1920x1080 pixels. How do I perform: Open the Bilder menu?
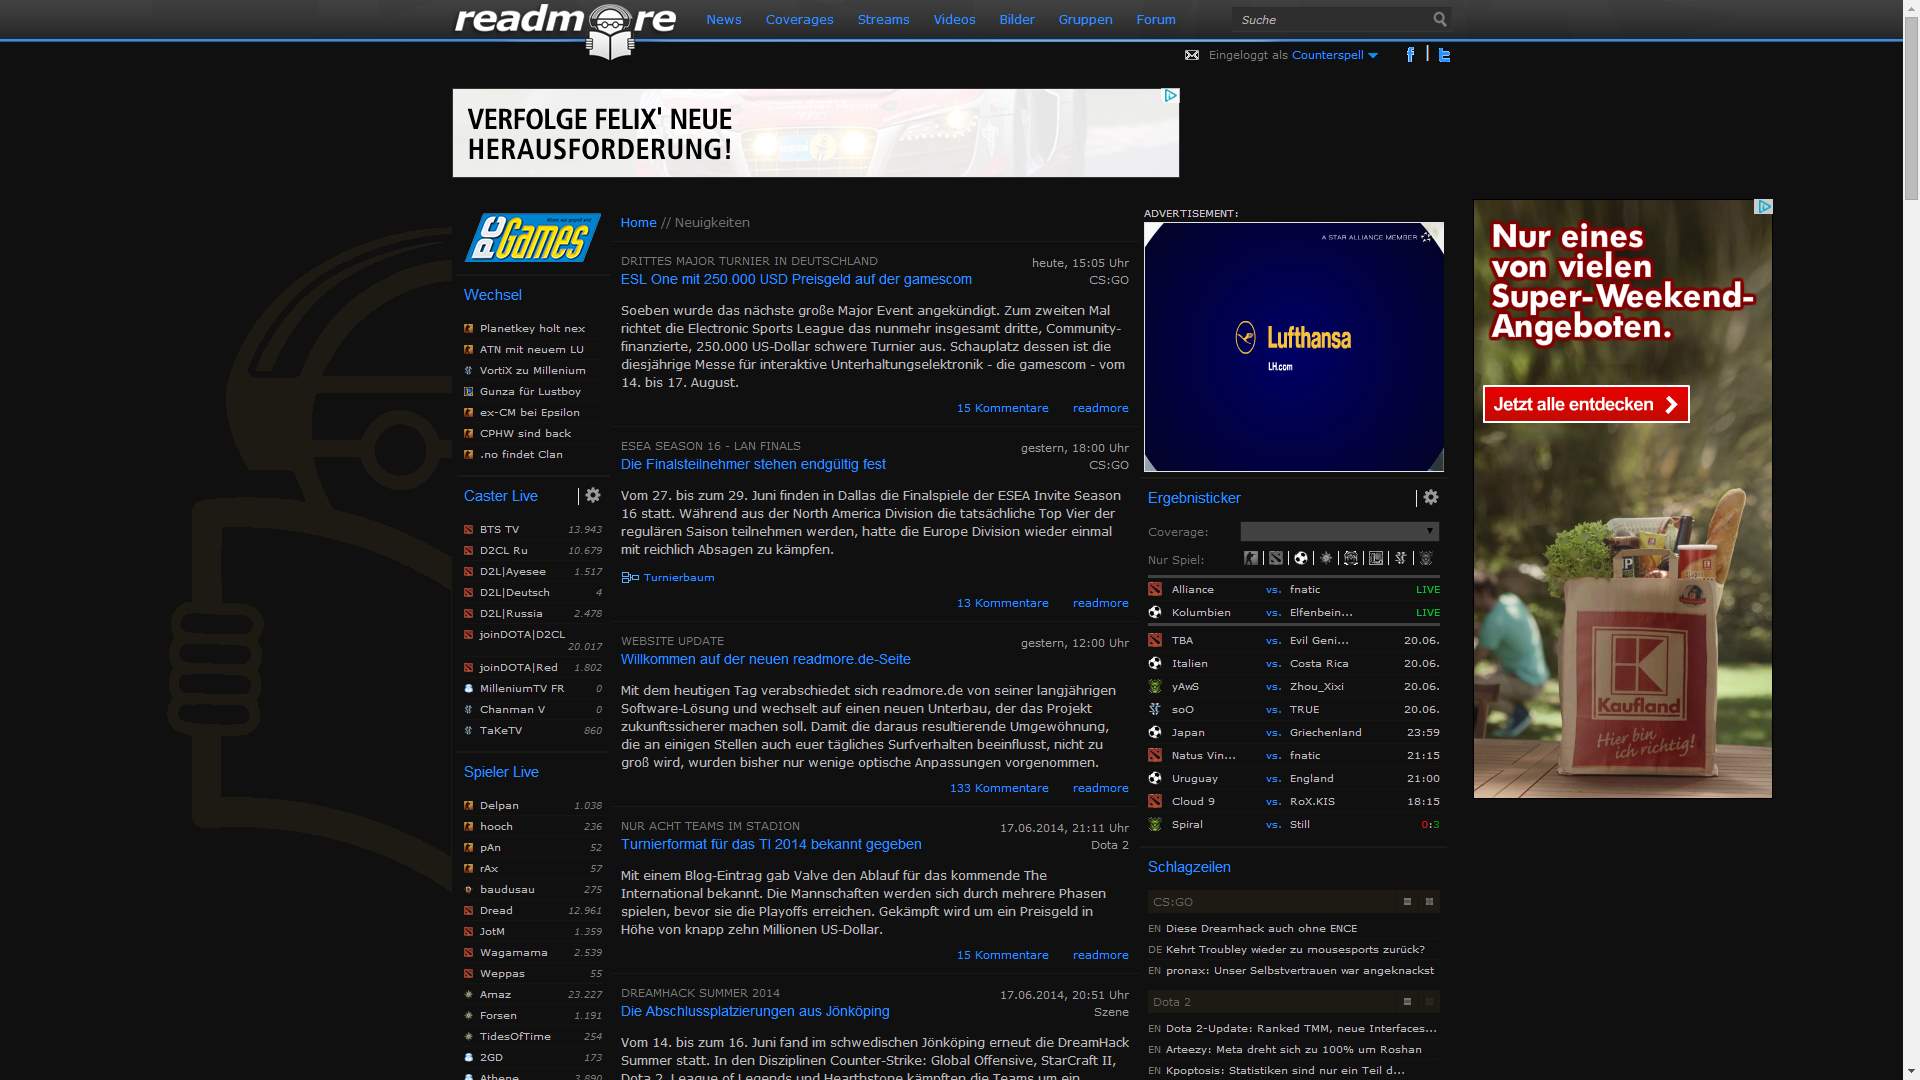(x=1017, y=19)
